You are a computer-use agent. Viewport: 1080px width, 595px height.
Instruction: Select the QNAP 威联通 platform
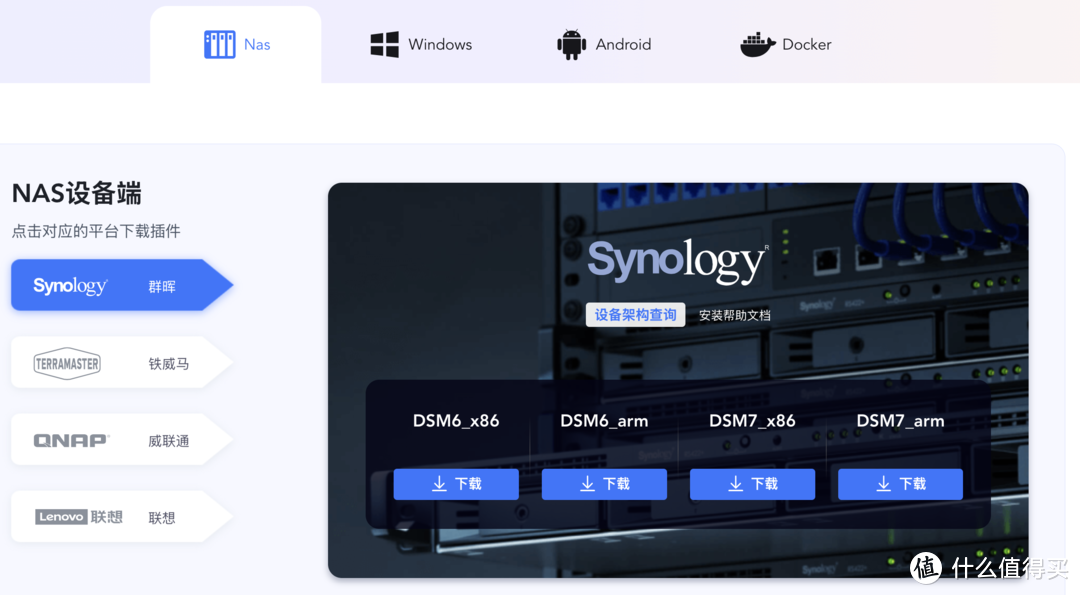click(x=122, y=440)
